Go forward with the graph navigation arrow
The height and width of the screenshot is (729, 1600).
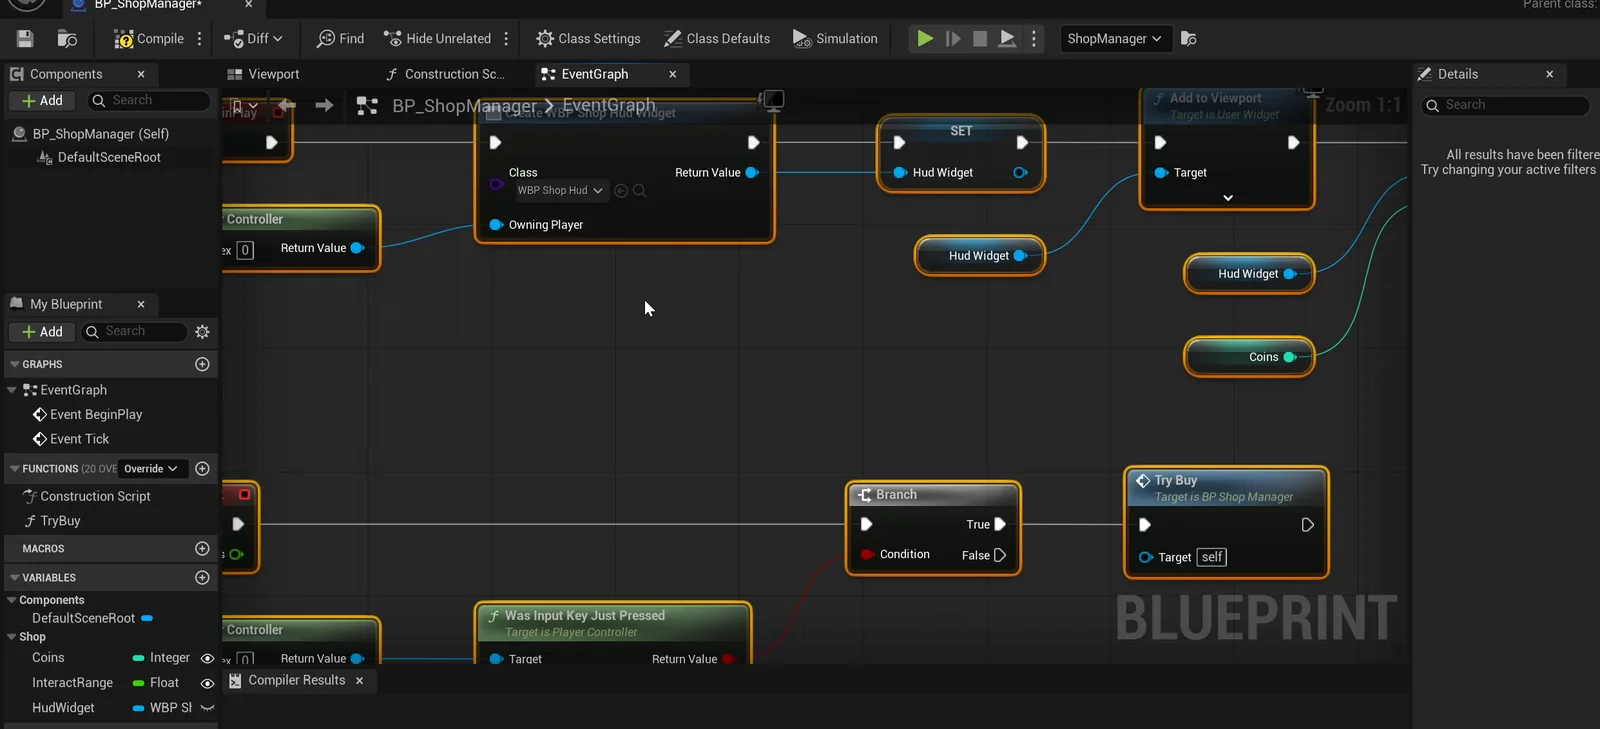pos(324,105)
